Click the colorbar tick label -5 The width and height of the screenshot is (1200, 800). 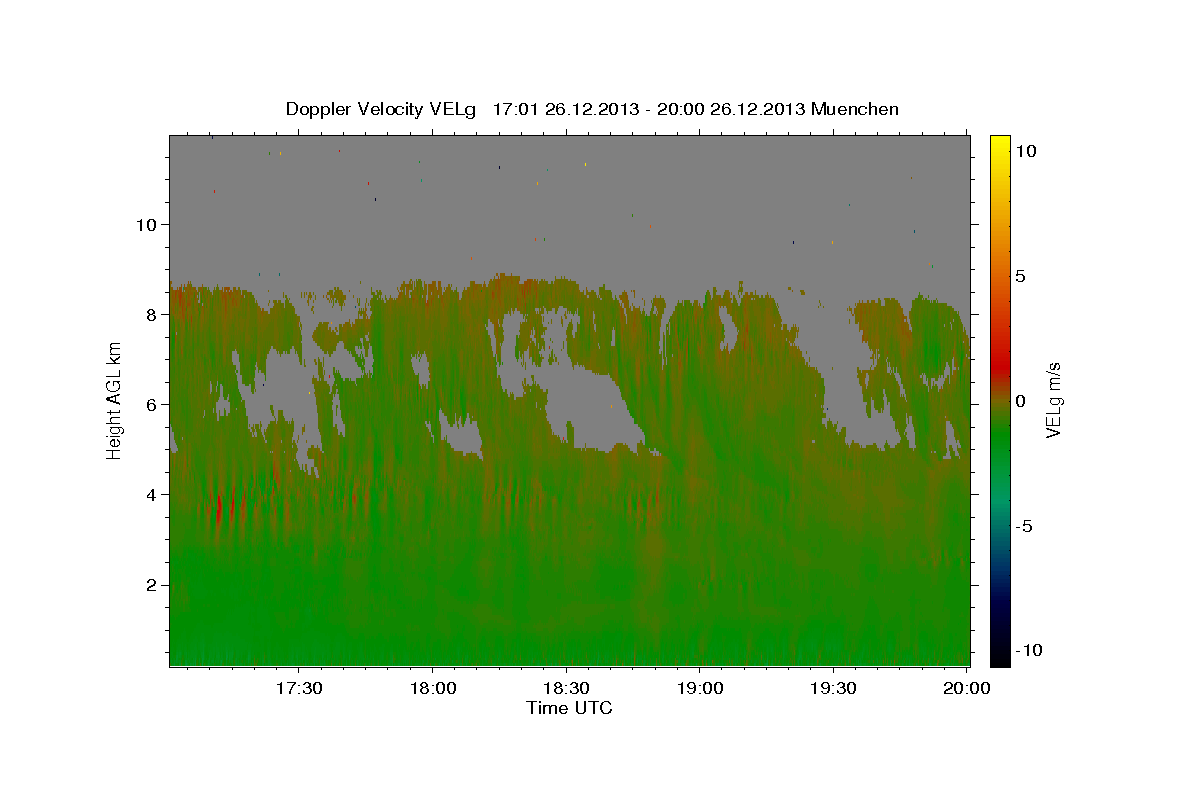pos(1024,526)
